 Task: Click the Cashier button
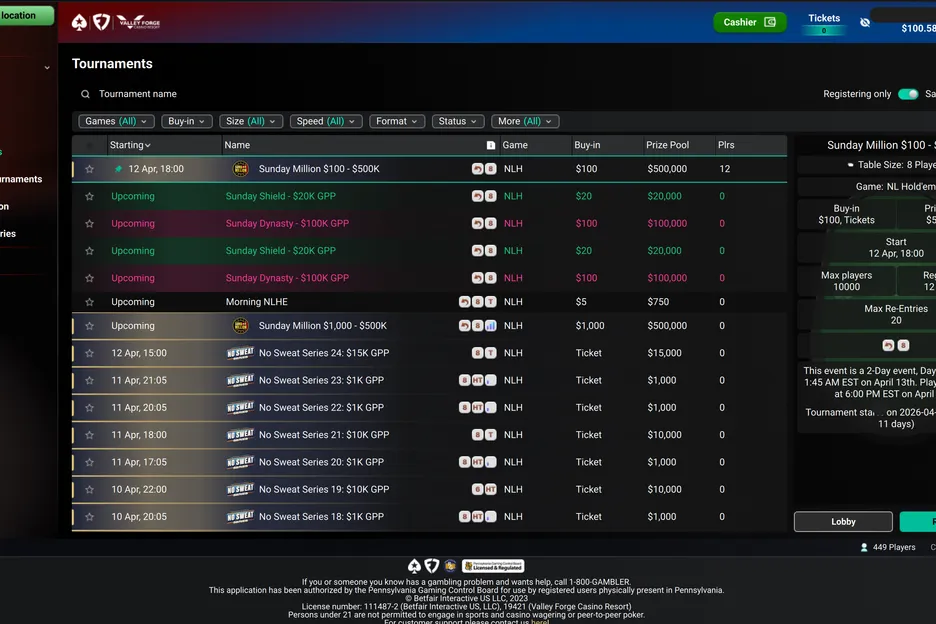(749, 21)
